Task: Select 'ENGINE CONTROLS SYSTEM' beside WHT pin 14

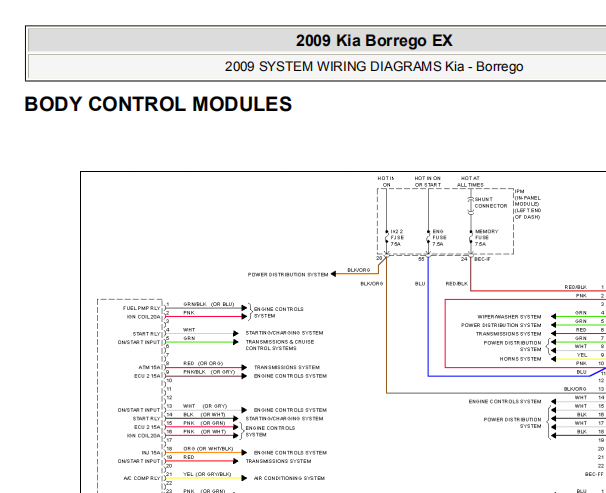Action: tap(505, 402)
